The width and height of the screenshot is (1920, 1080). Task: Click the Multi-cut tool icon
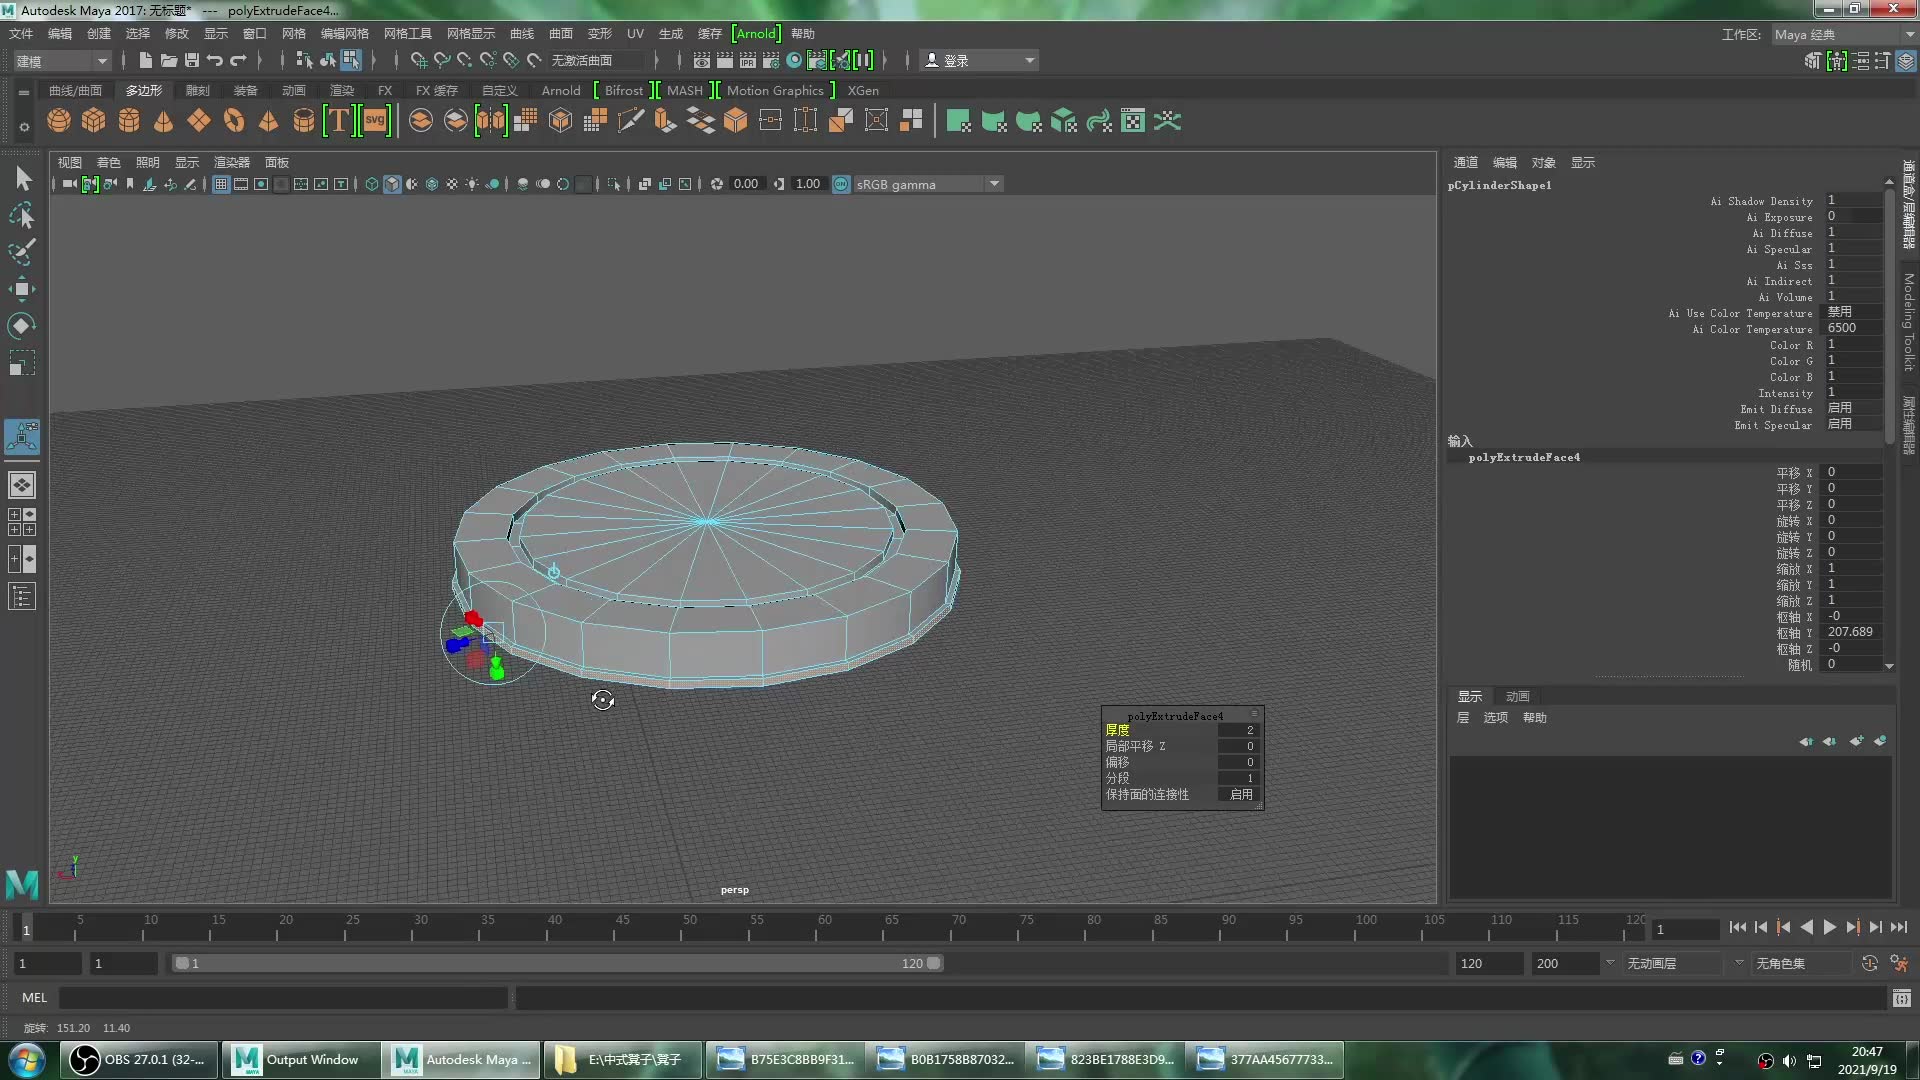click(630, 121)
